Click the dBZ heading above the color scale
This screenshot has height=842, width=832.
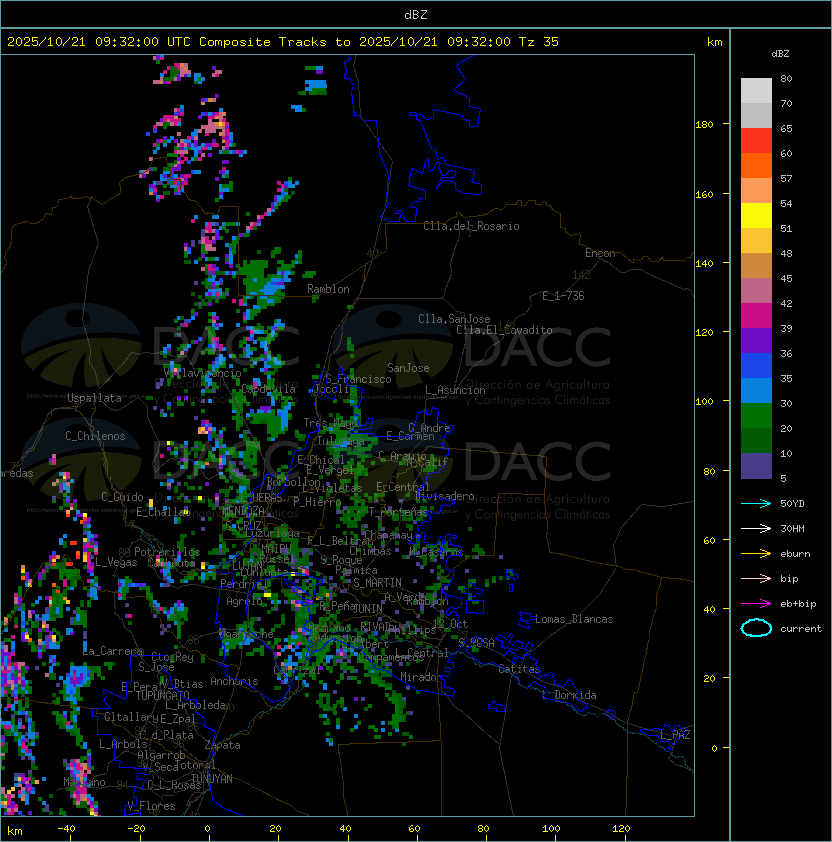point(780,54)
